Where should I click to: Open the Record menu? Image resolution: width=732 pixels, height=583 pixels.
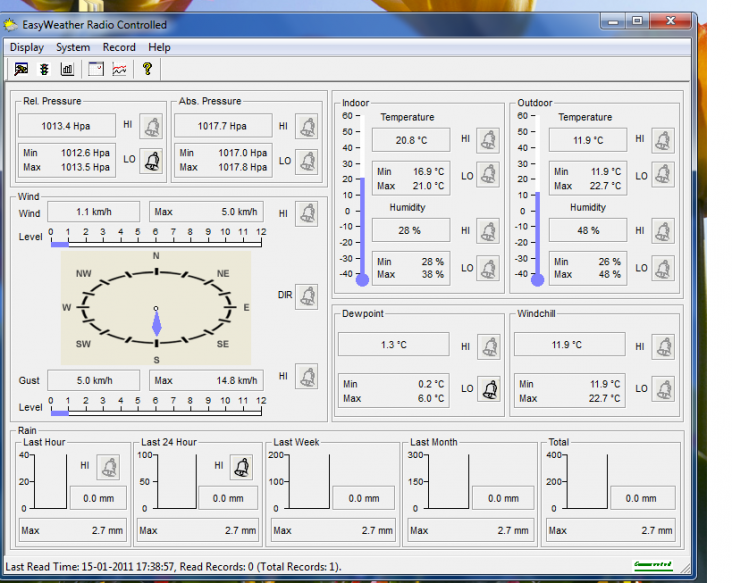[x=119, y=48]
